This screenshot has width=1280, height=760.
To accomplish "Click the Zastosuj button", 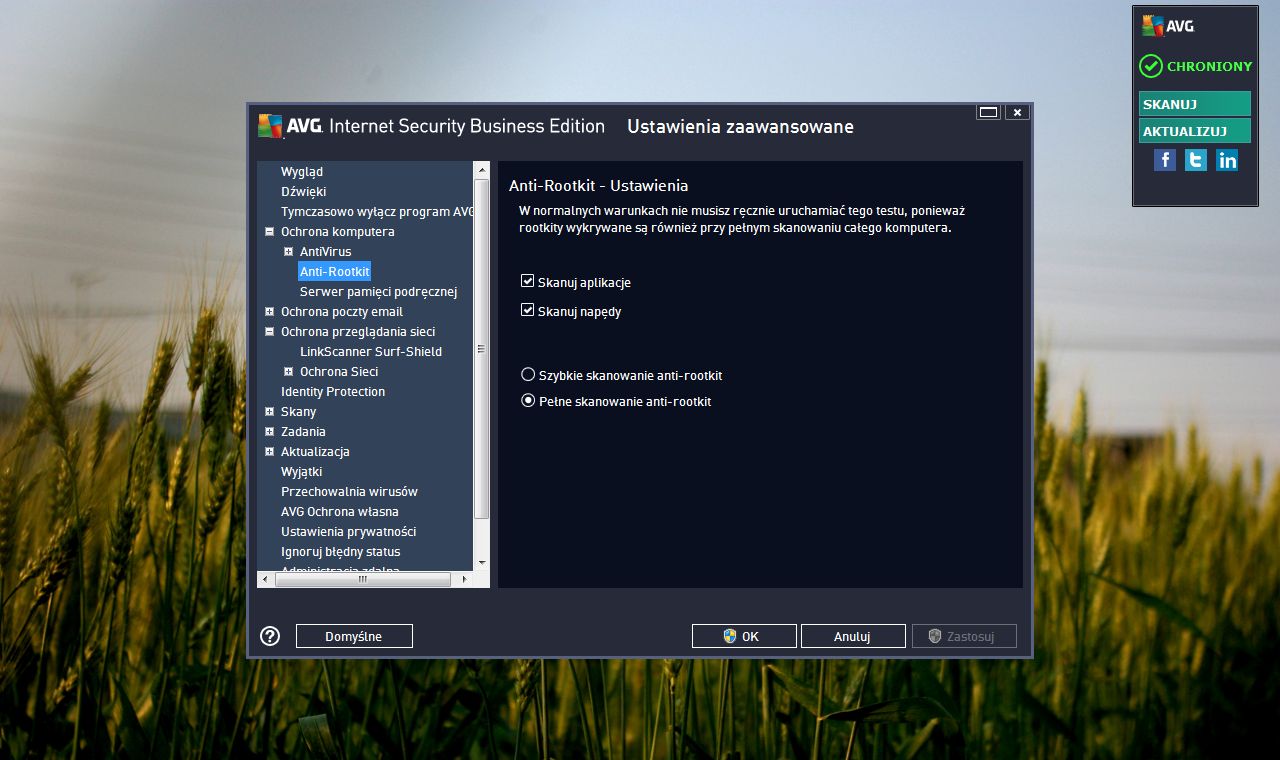I will (x=964, y=636).
